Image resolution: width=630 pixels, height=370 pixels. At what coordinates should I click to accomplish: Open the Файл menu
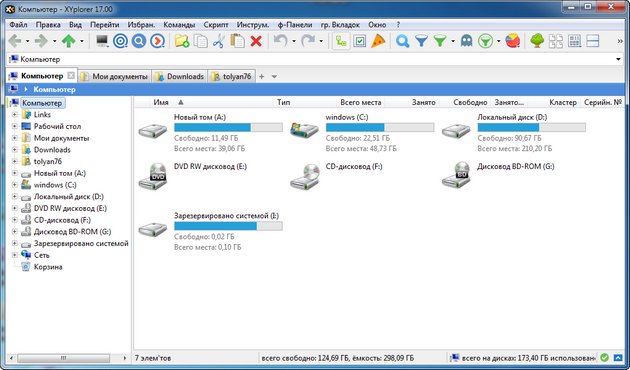click(18, 25)
